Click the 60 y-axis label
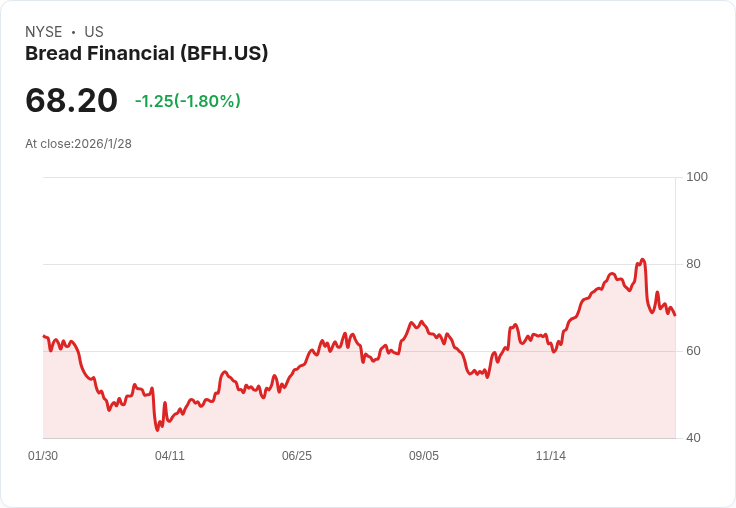The image size is (736, 508). (693, 351)
